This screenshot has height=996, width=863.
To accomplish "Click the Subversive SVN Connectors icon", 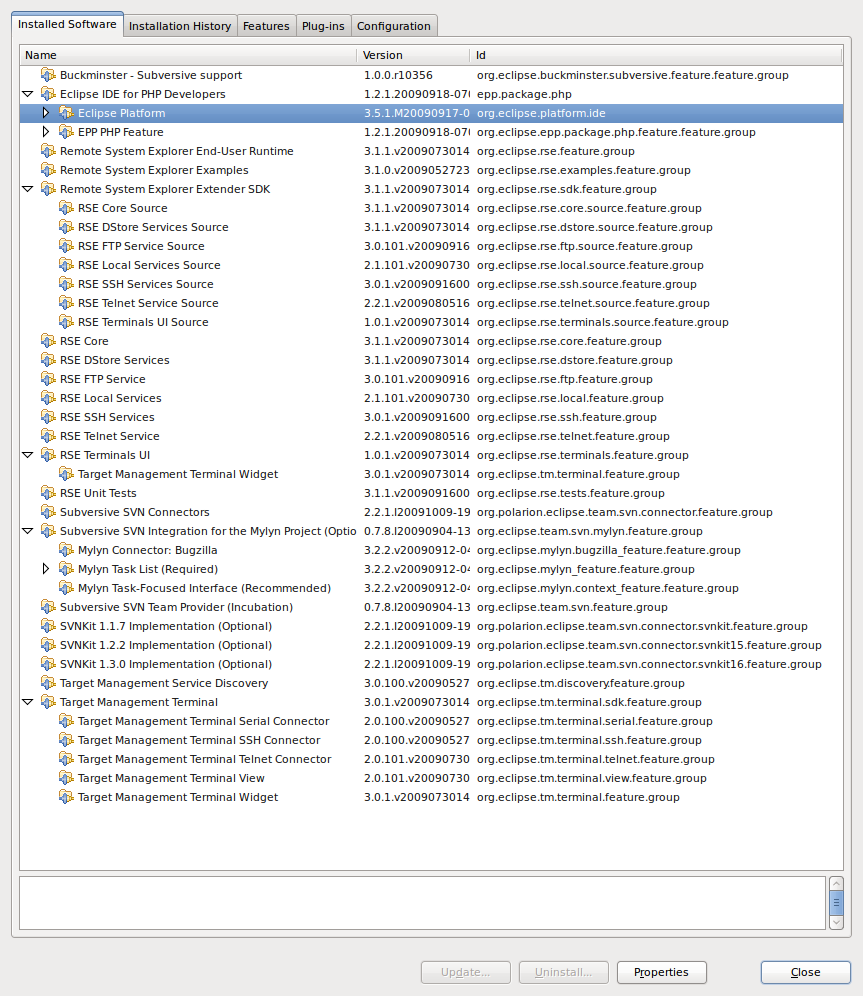I will coord(48,512).
